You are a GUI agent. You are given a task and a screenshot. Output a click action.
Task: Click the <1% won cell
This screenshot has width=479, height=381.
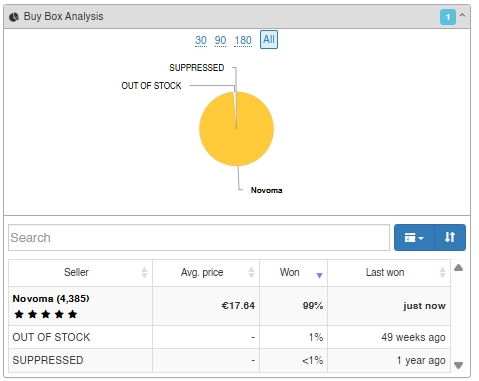tap(294, 360)
